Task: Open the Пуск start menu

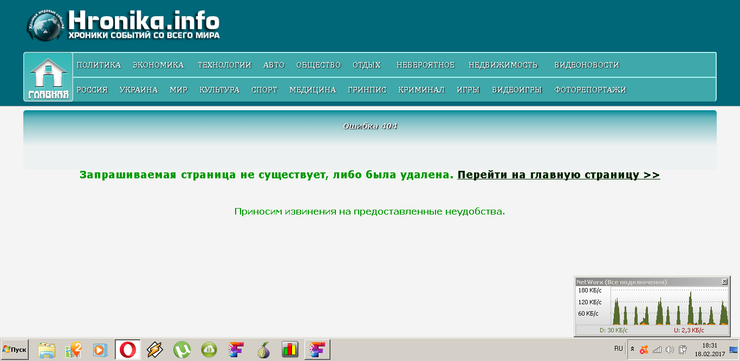Action: 15,350
